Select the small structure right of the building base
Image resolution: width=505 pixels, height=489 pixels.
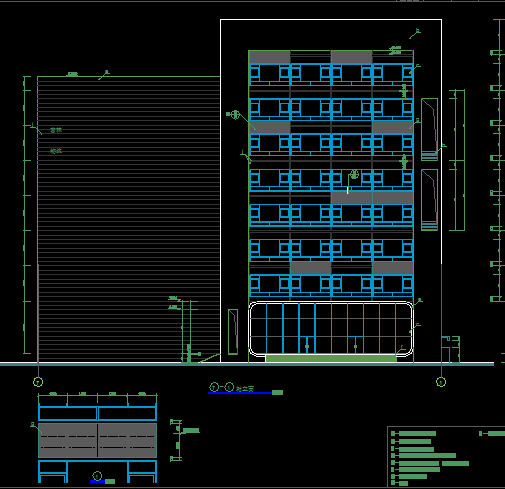pyautogui.click(x=451, y=349)
